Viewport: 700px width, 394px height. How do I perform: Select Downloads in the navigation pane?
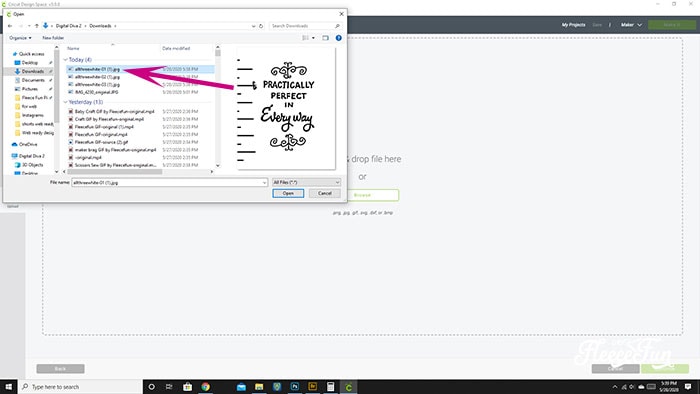[x=32, y=71]
